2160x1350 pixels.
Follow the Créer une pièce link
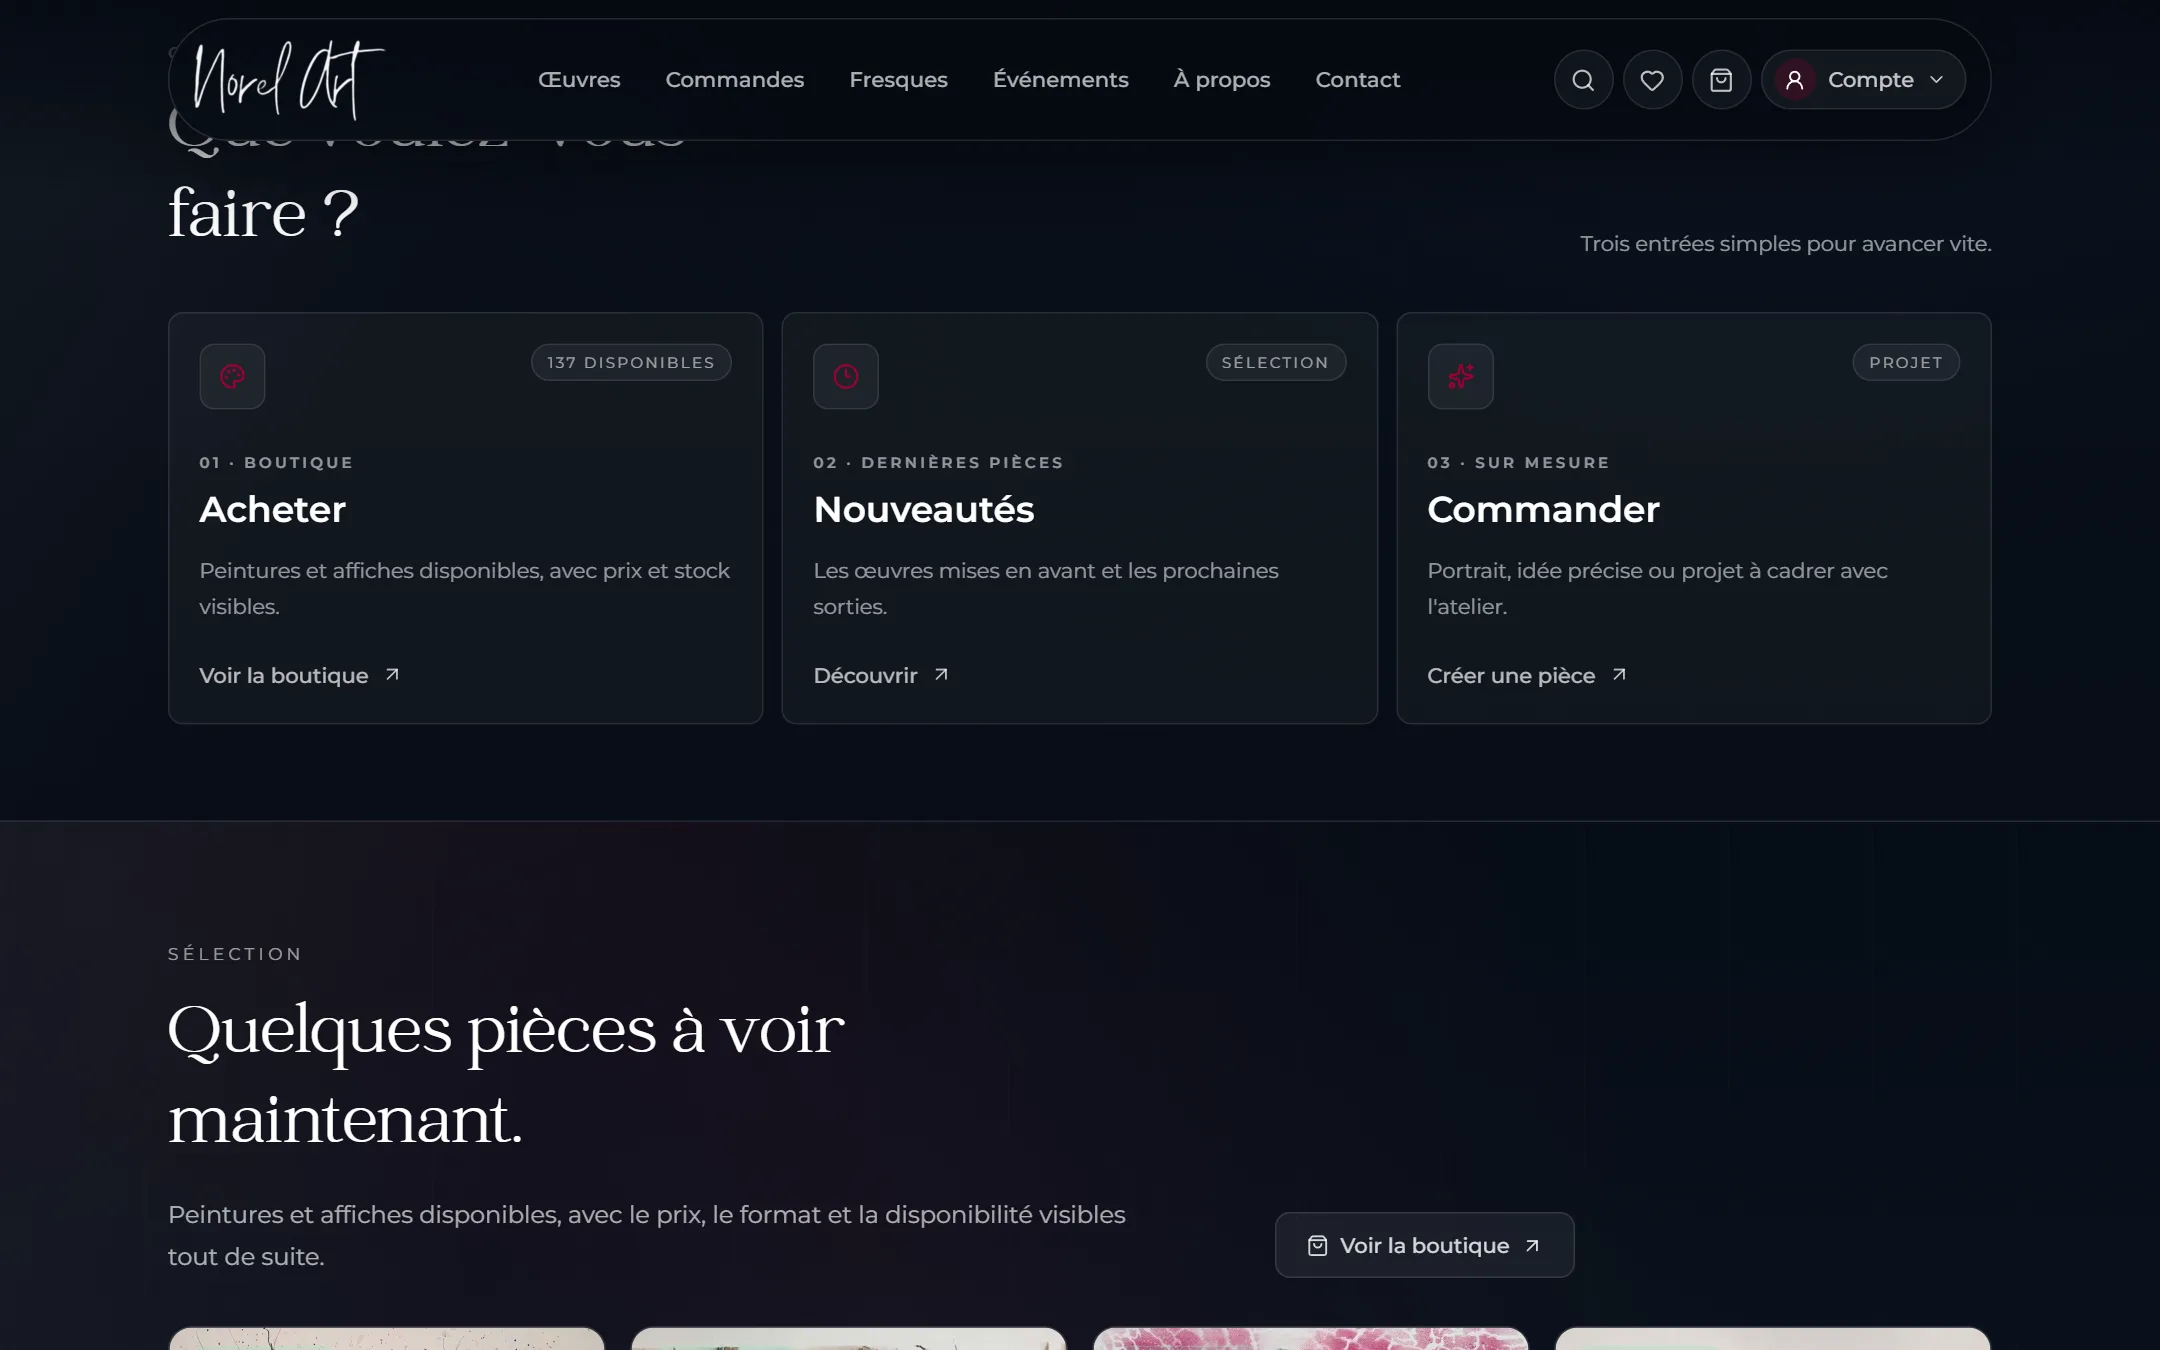[x=1527, y=676]
